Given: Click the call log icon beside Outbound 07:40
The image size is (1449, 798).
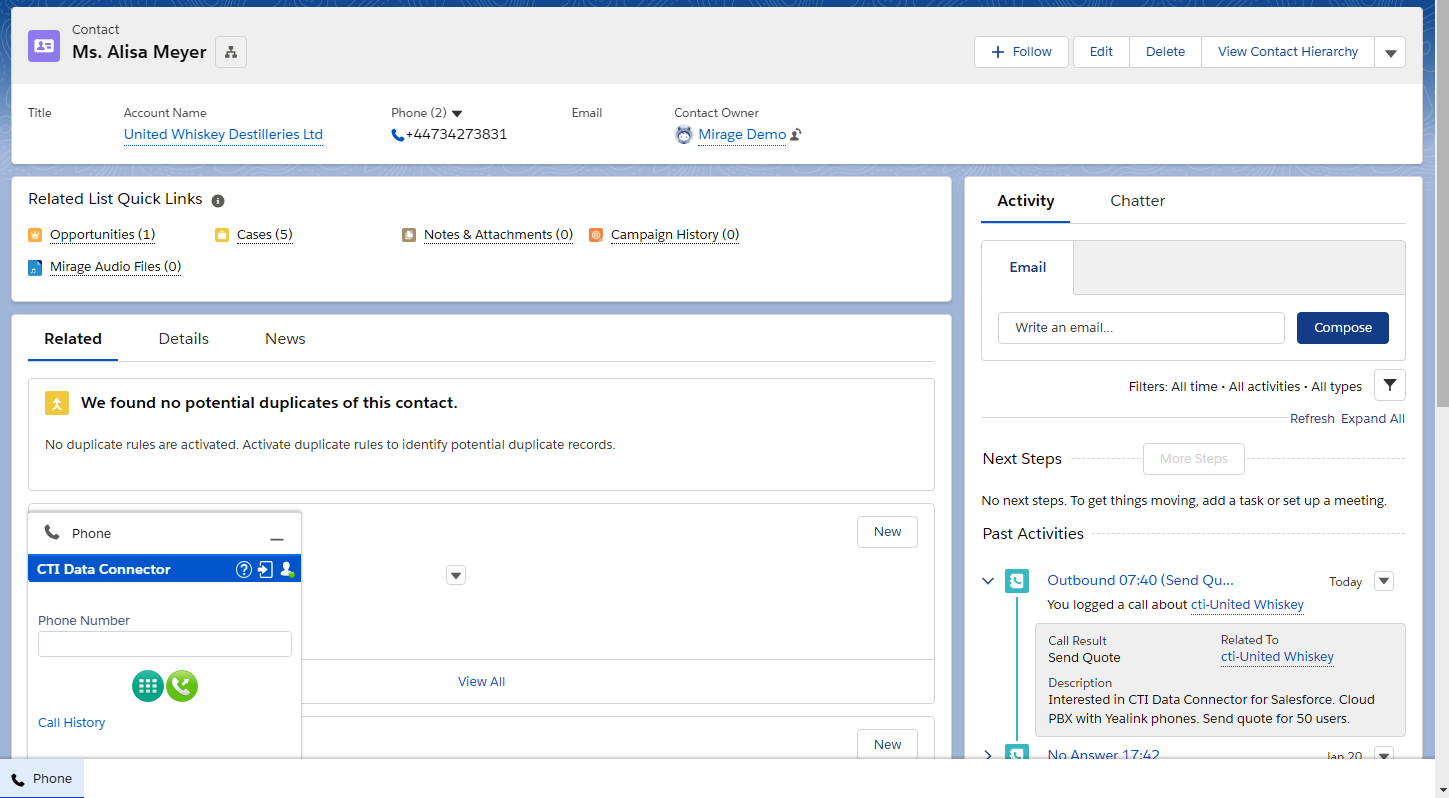Looking at the screenshot, I should (x=1016, y=580).
